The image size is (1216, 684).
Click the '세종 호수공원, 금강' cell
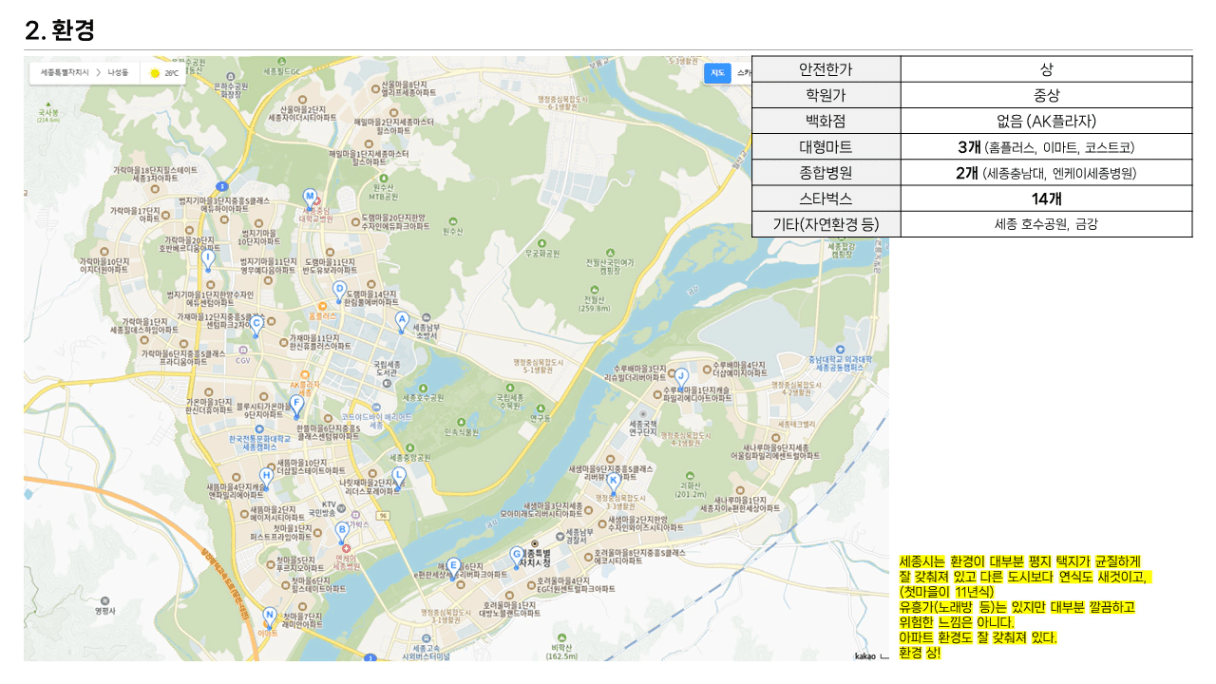pyautogui.click(x=1046, y=224)
